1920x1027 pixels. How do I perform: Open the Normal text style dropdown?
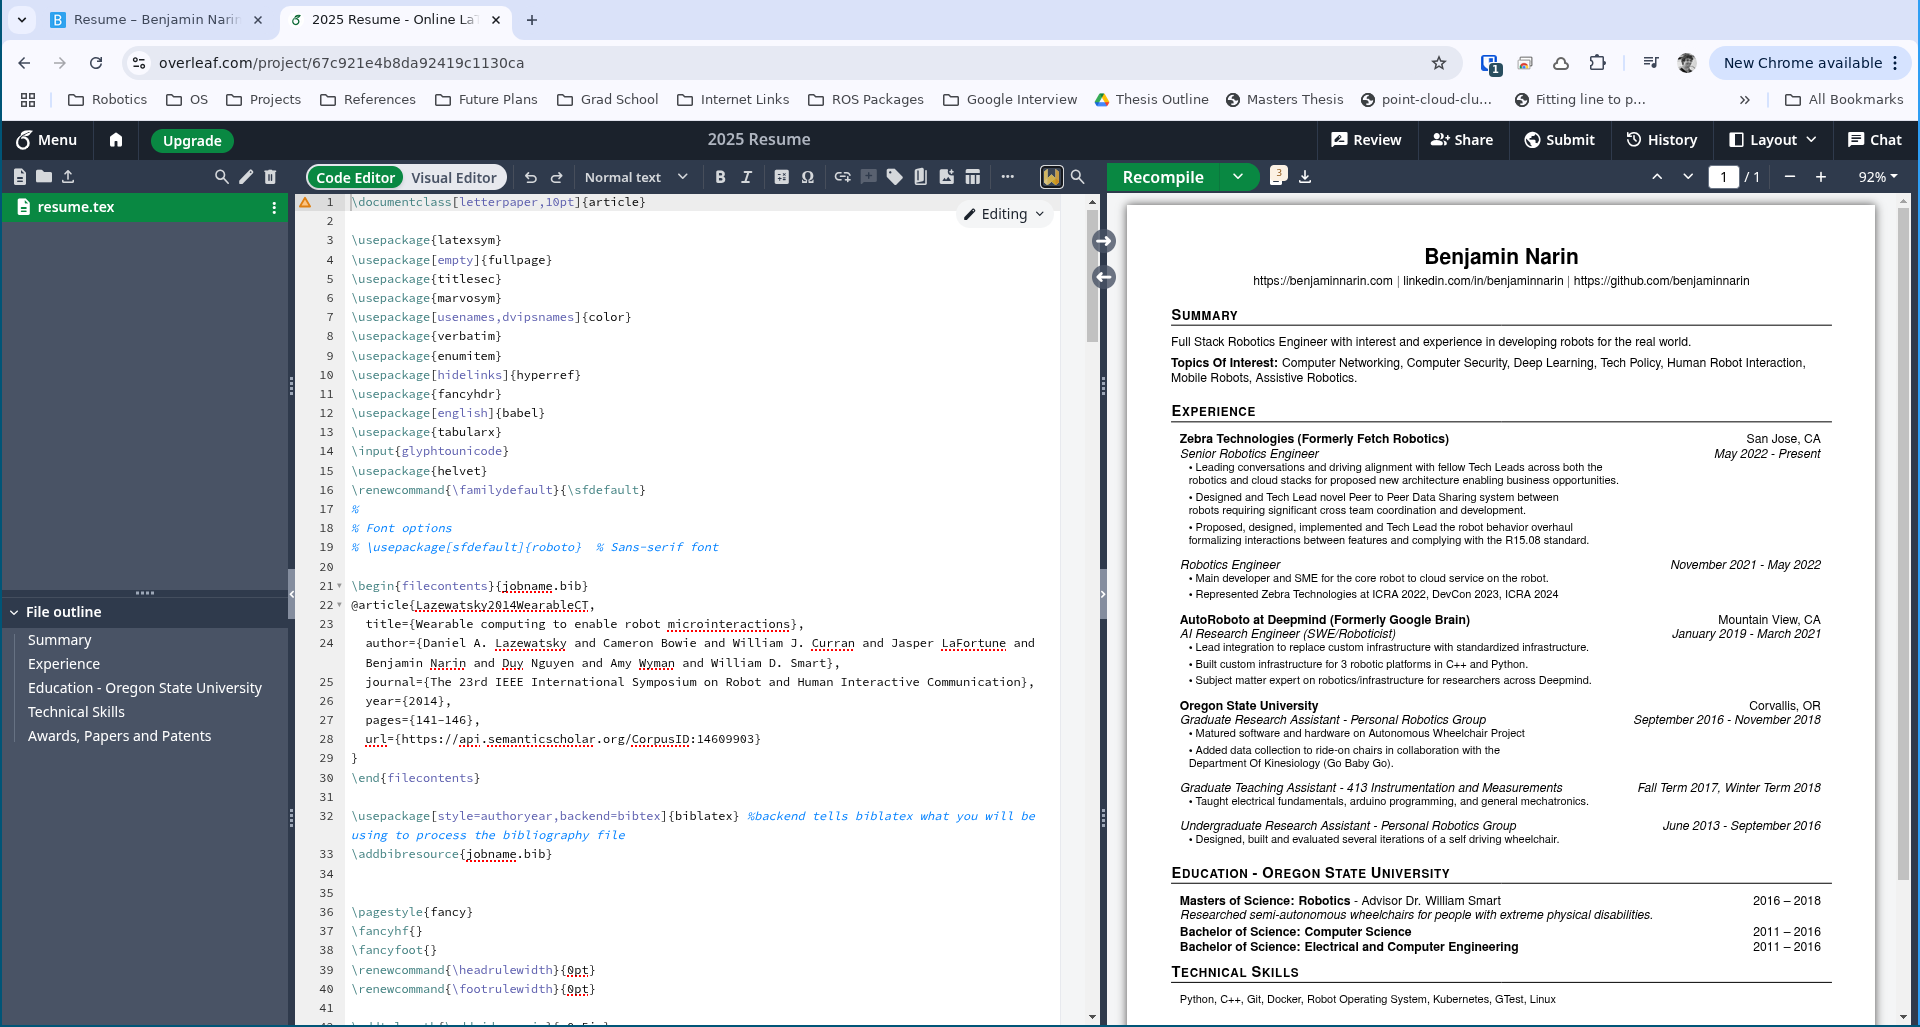[636, 177]
